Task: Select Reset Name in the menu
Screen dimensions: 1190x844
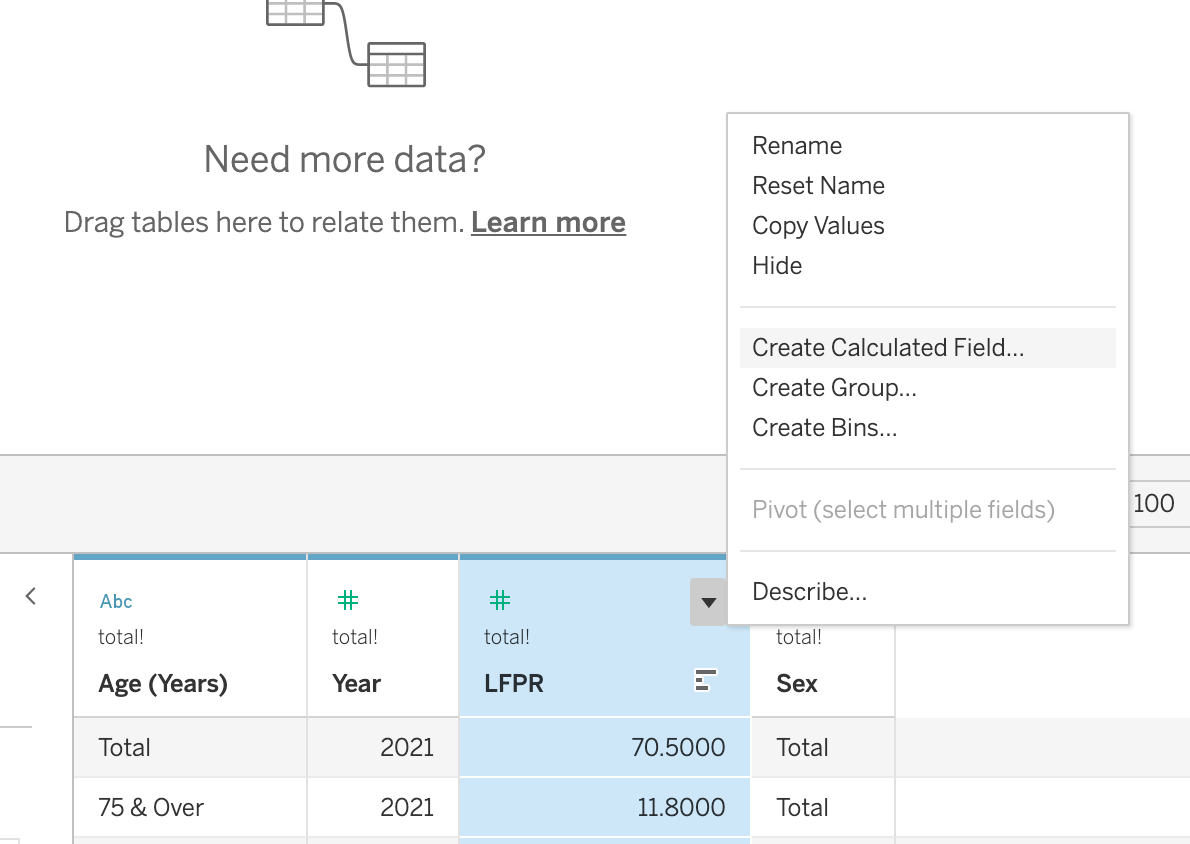Action: tap(818, 186)
